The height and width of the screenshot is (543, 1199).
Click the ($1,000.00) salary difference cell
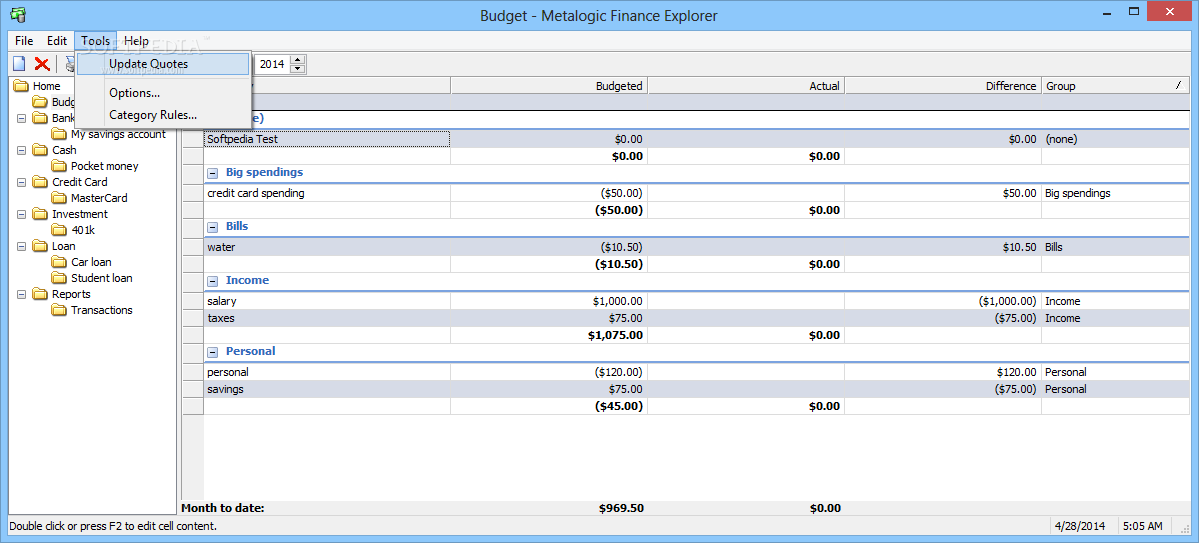click(x=944, y=301)
